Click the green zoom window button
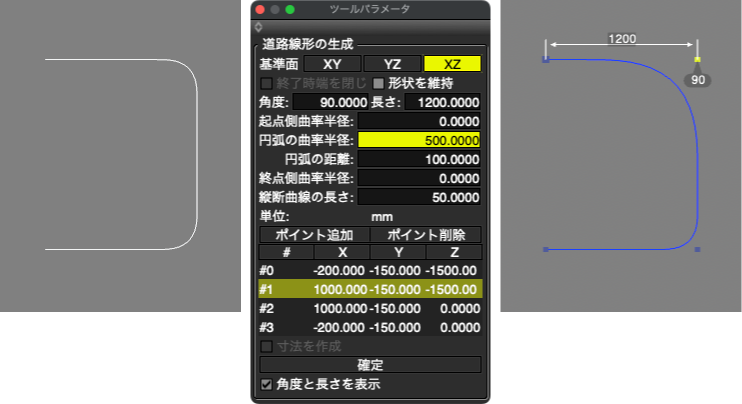Image resolution: width=742 pixels, height=404 pixels. click(290, 9)
